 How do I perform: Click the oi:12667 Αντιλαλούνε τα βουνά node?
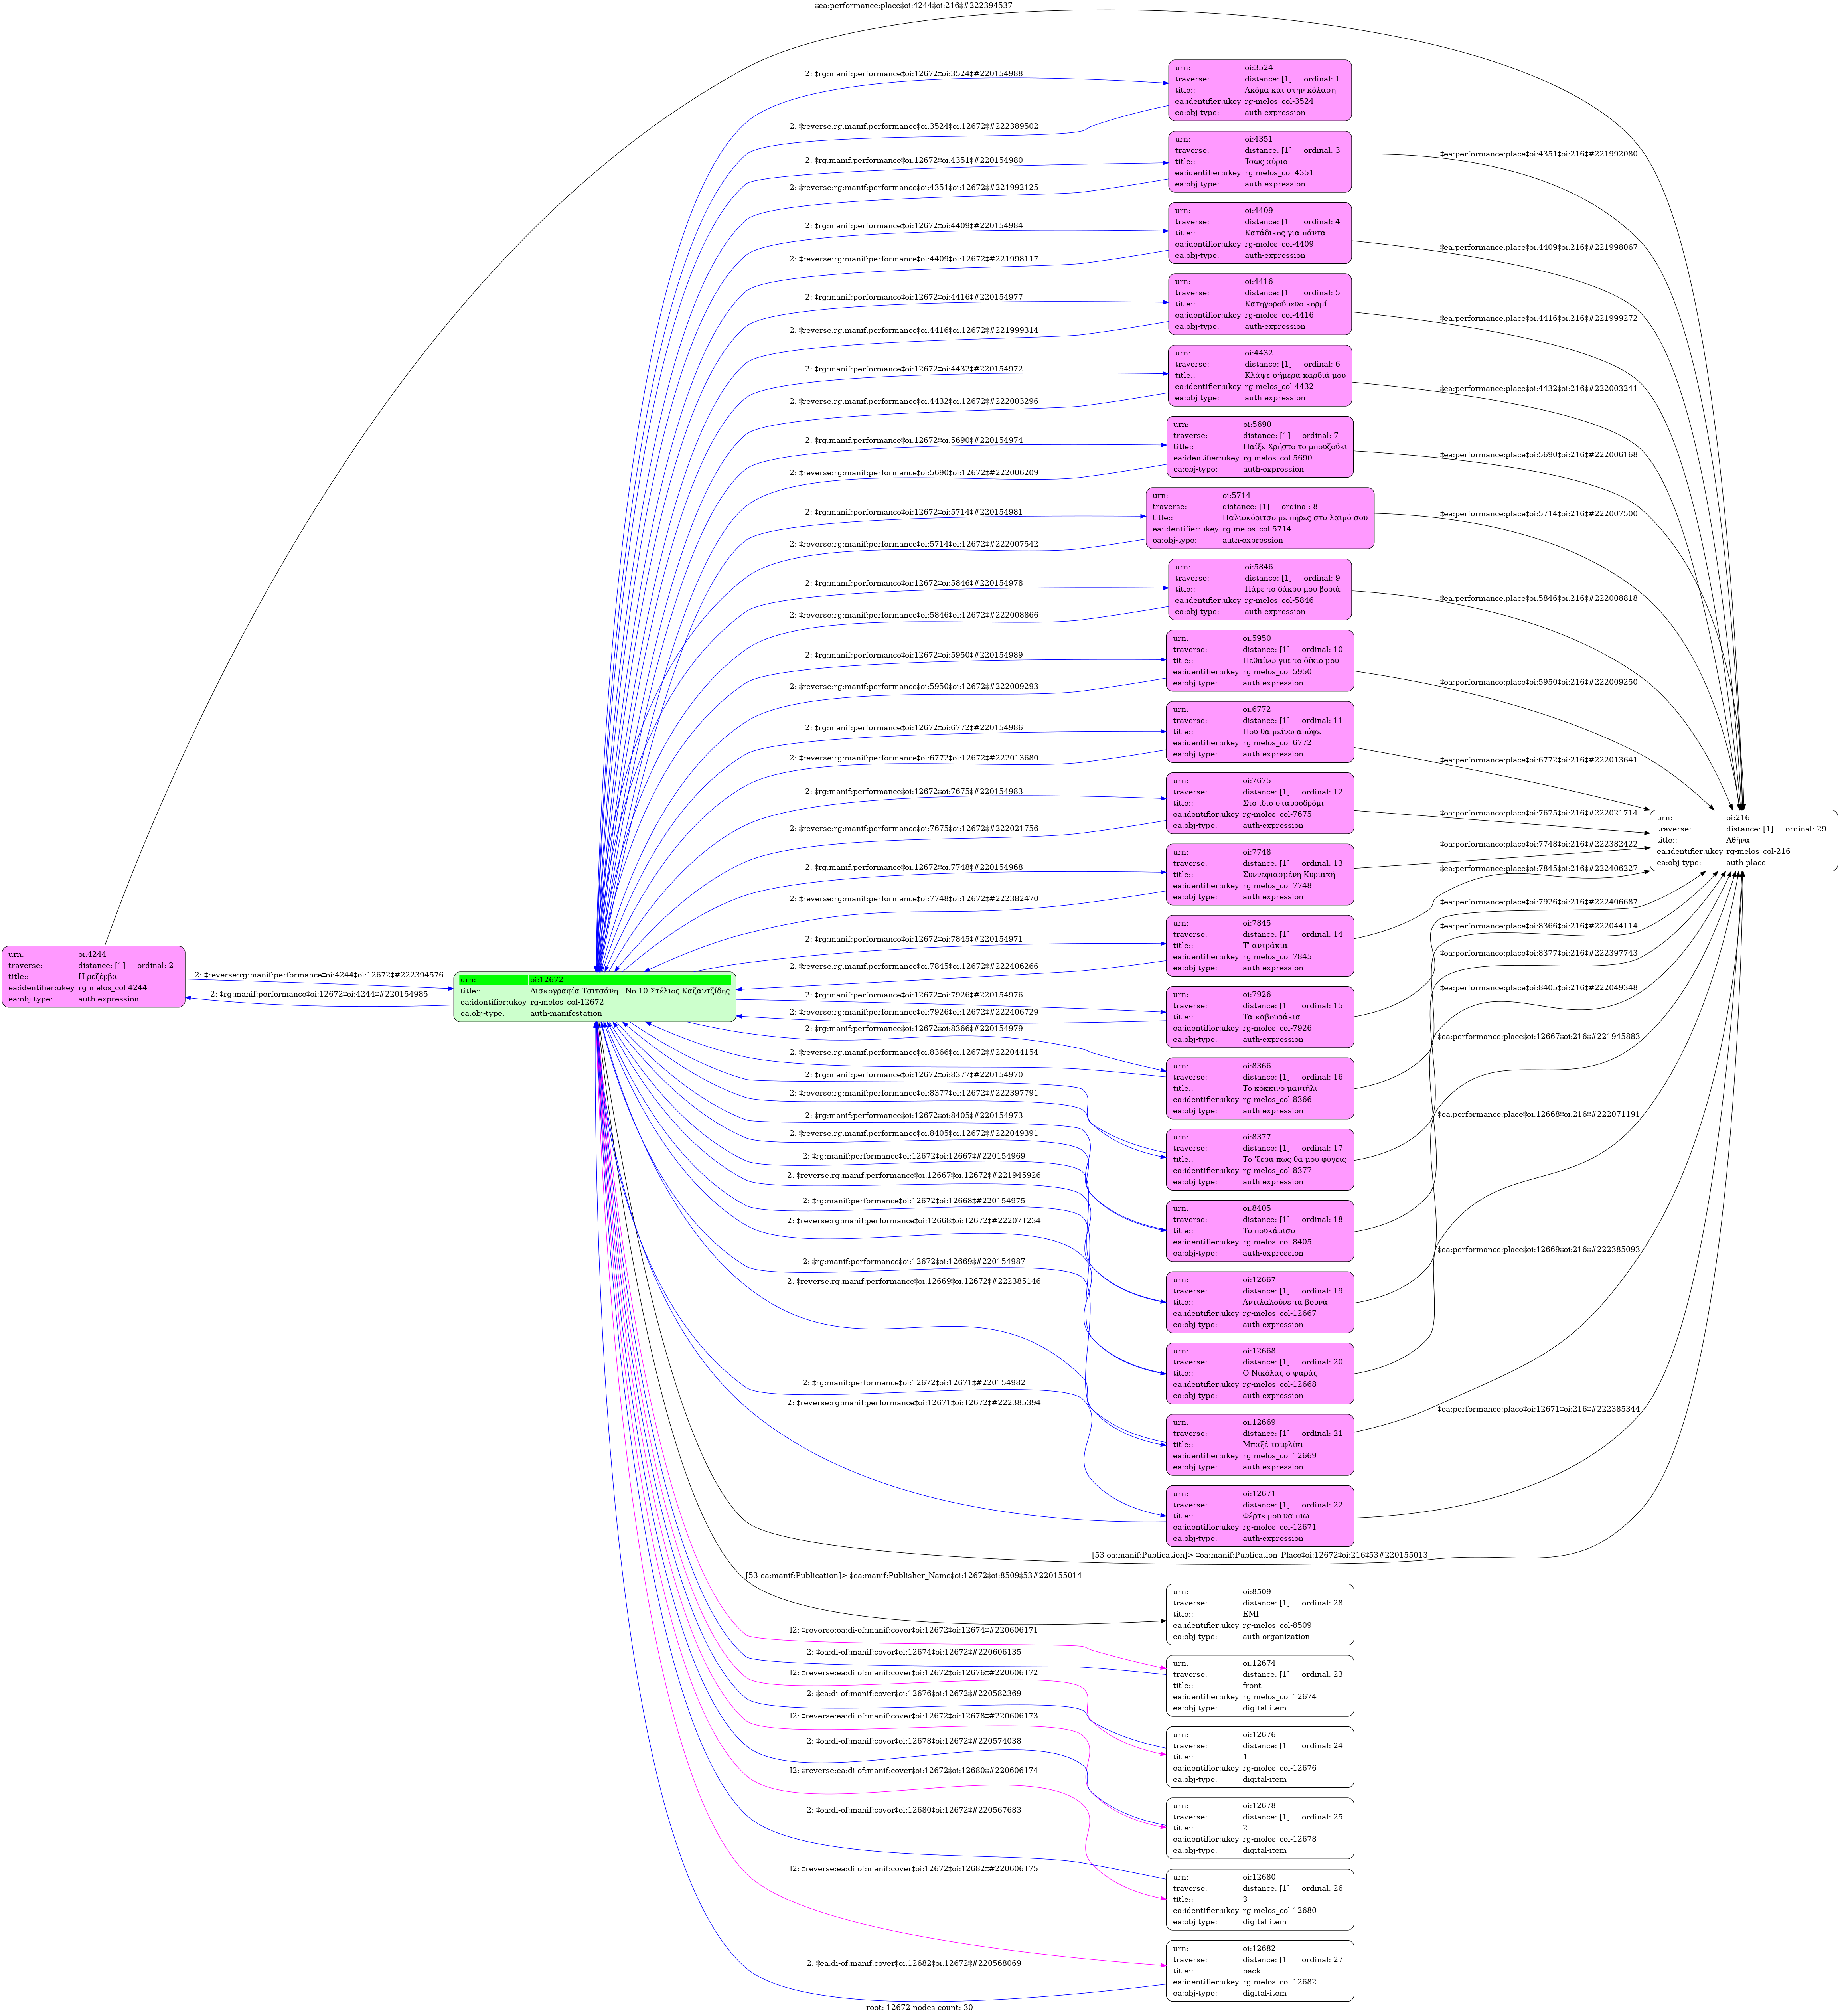(1259, 1302)
